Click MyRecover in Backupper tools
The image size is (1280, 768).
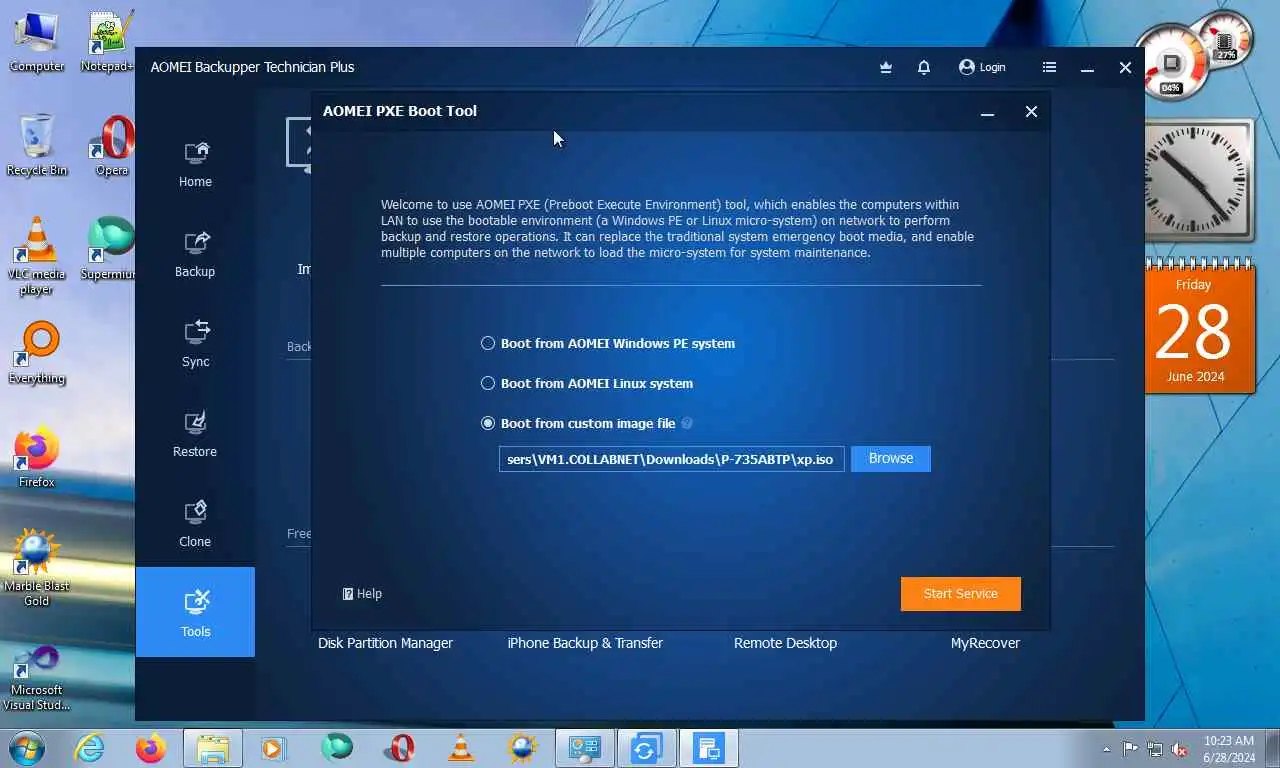pos(985,643)
